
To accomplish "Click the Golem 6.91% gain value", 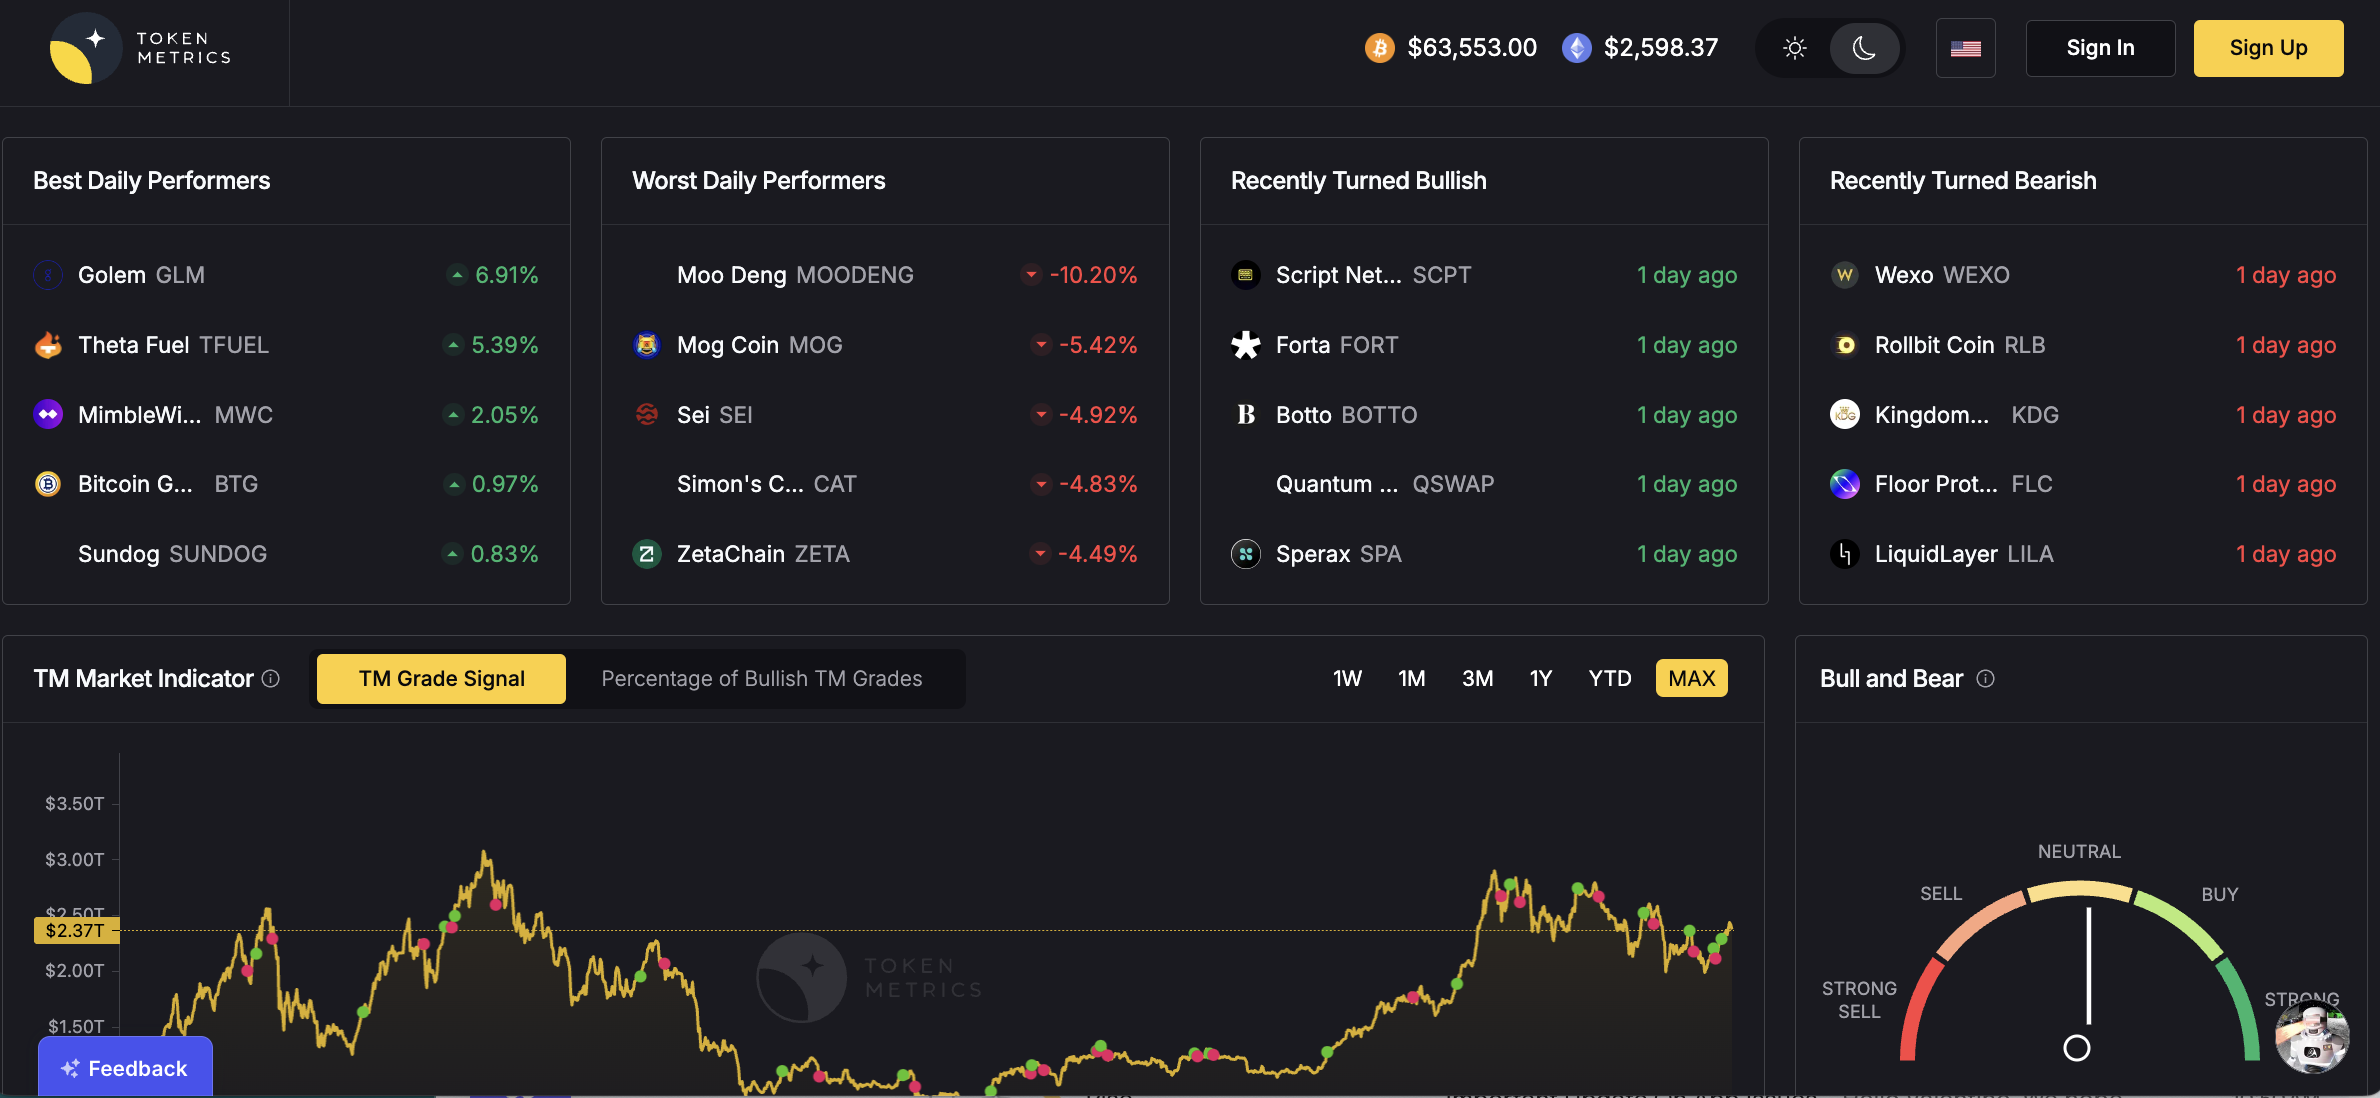I will [x=507, y=275].
